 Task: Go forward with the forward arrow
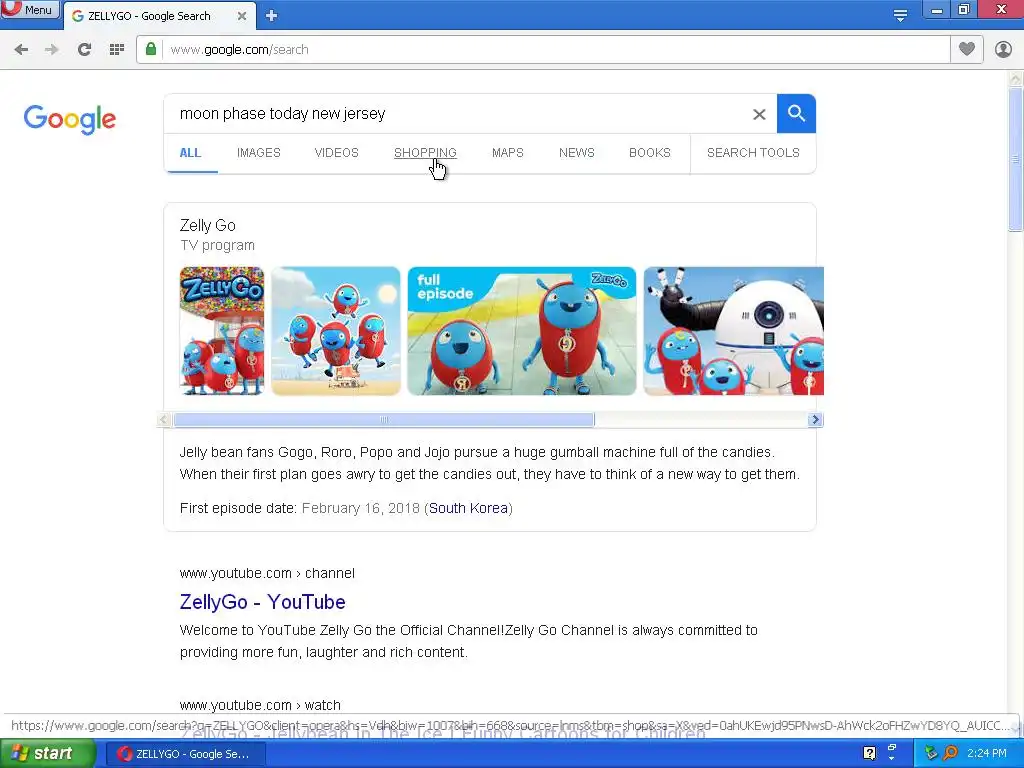click(x=52, y=50)
